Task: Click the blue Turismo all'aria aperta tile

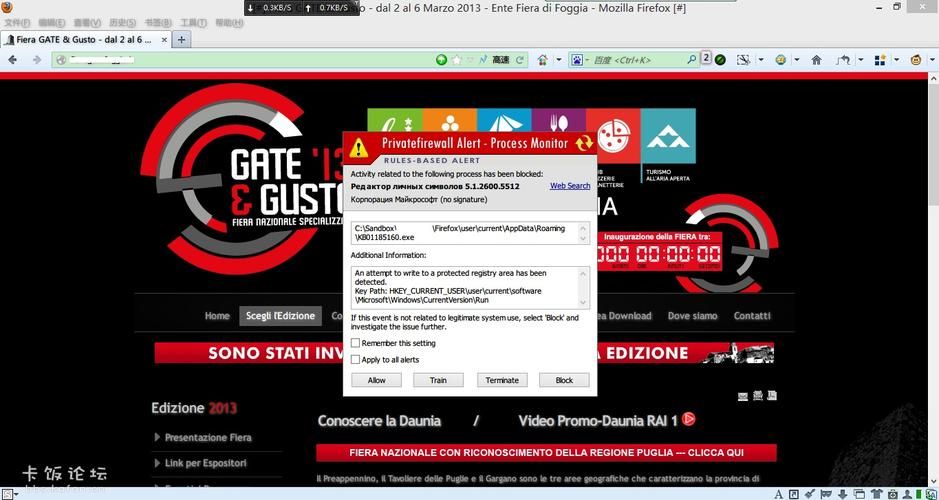Action: pos(668,136)
